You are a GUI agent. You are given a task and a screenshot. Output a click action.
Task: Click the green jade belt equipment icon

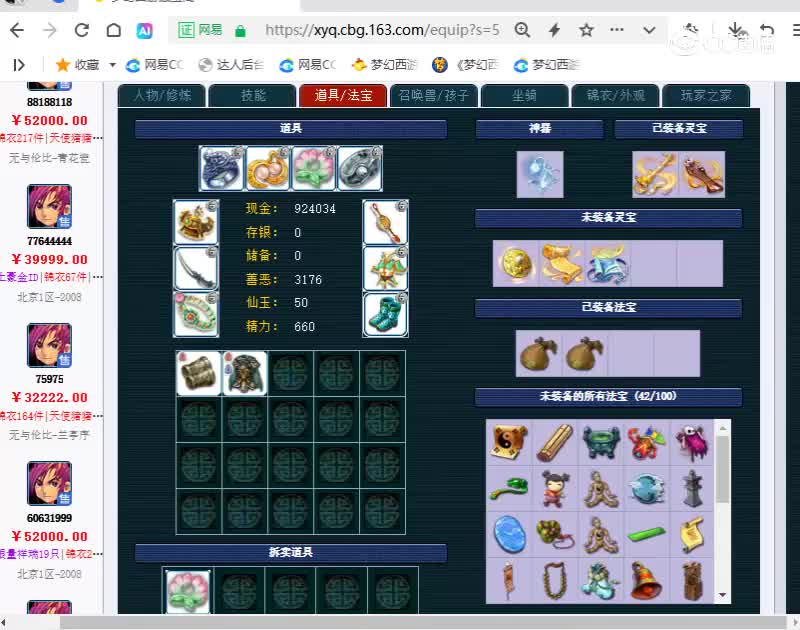pos(196,315)
